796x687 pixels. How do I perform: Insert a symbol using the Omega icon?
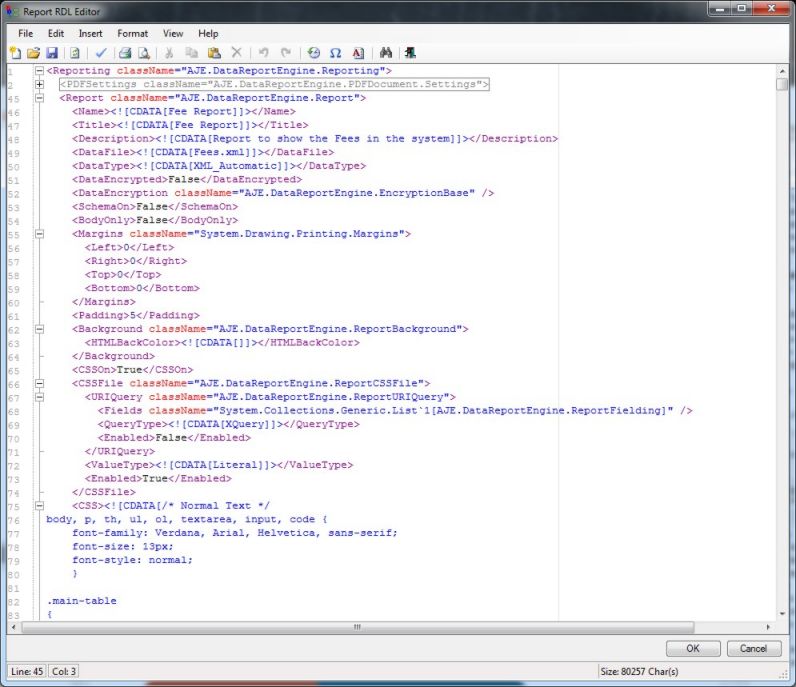[335, 52]
